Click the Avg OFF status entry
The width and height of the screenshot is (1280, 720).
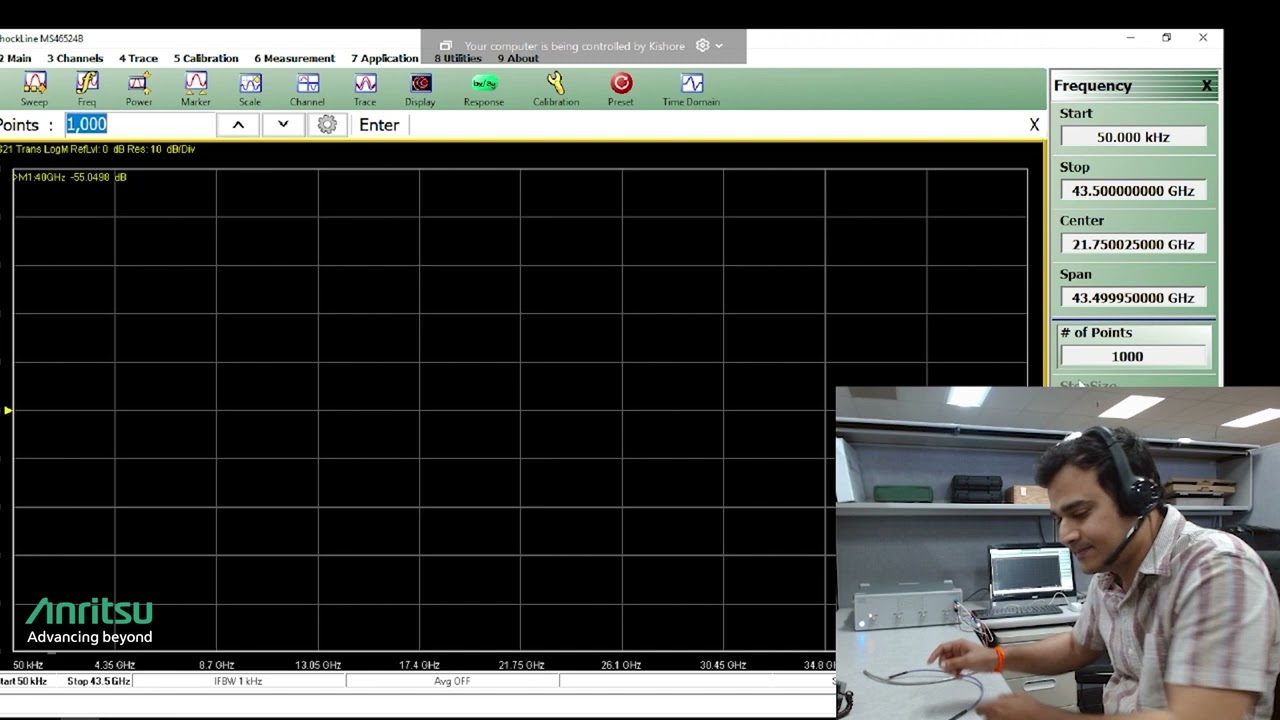click(x=452, y=681)
